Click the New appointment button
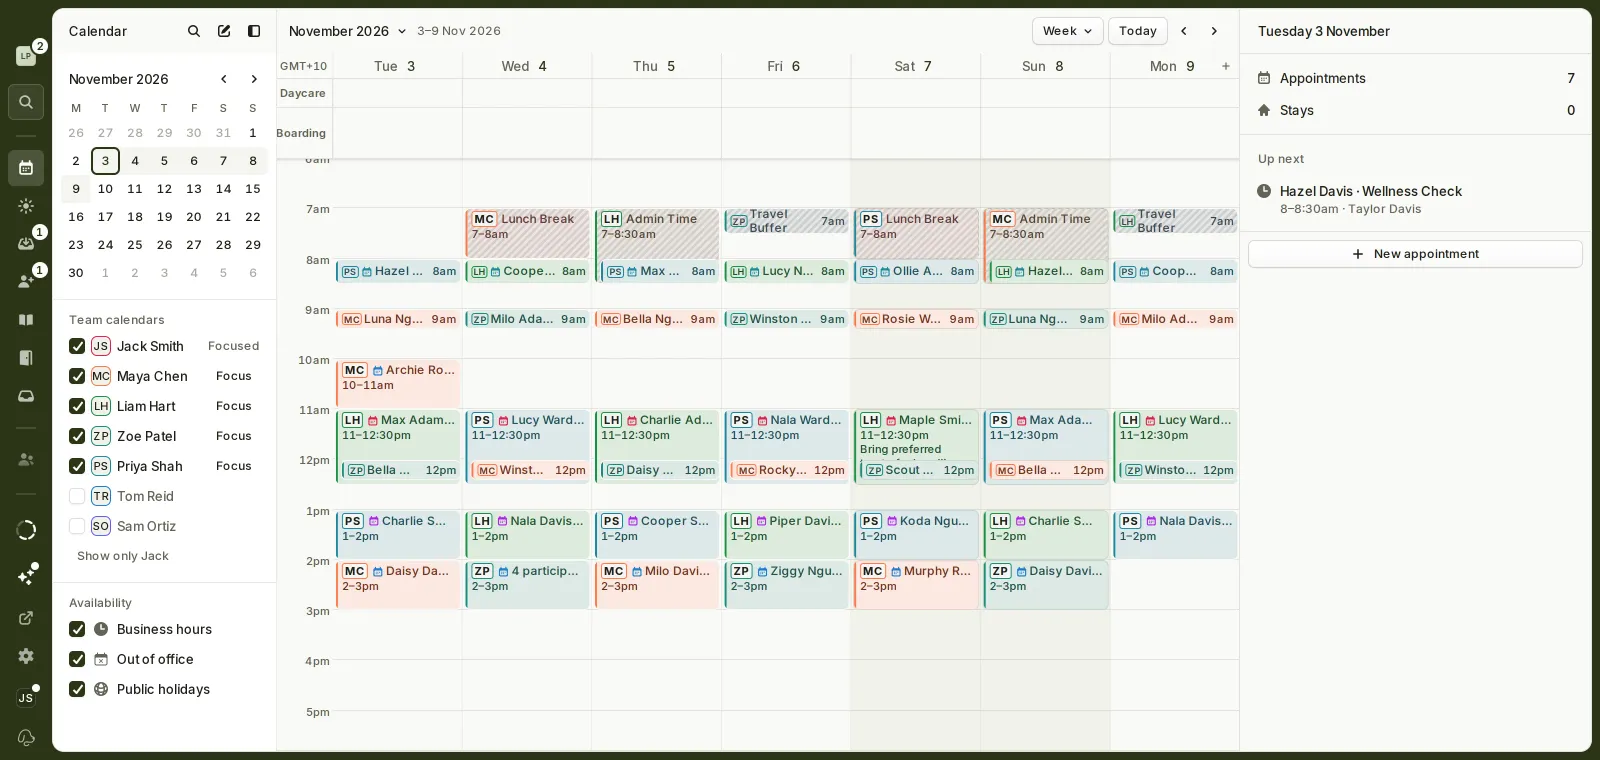The image size is (1600, 760). point(1415,254)
